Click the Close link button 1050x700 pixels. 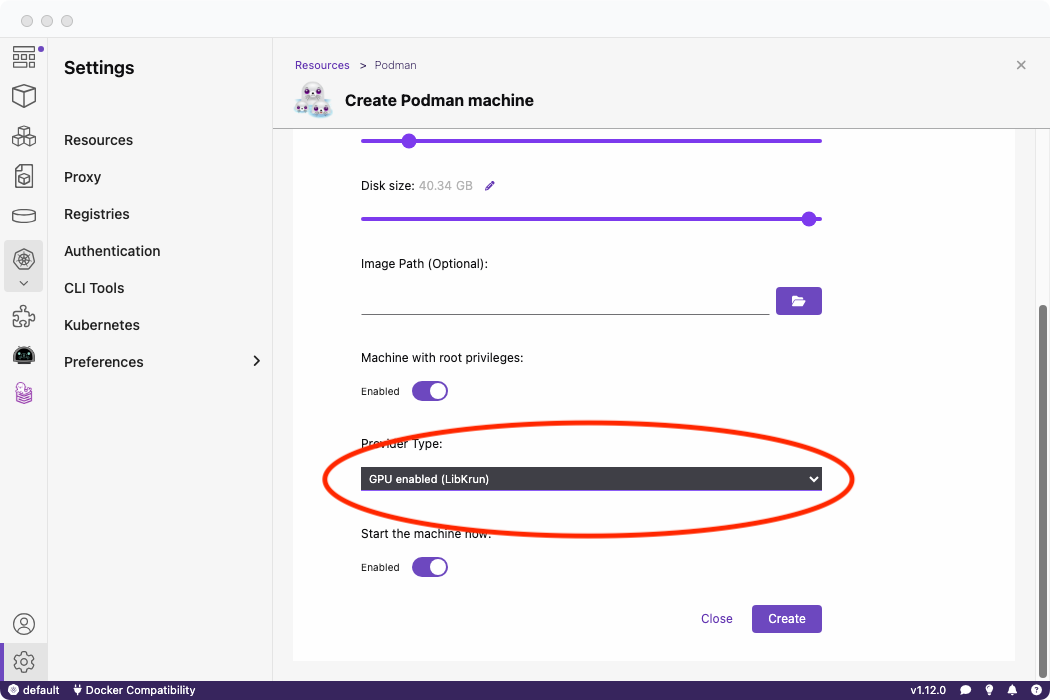717,619
